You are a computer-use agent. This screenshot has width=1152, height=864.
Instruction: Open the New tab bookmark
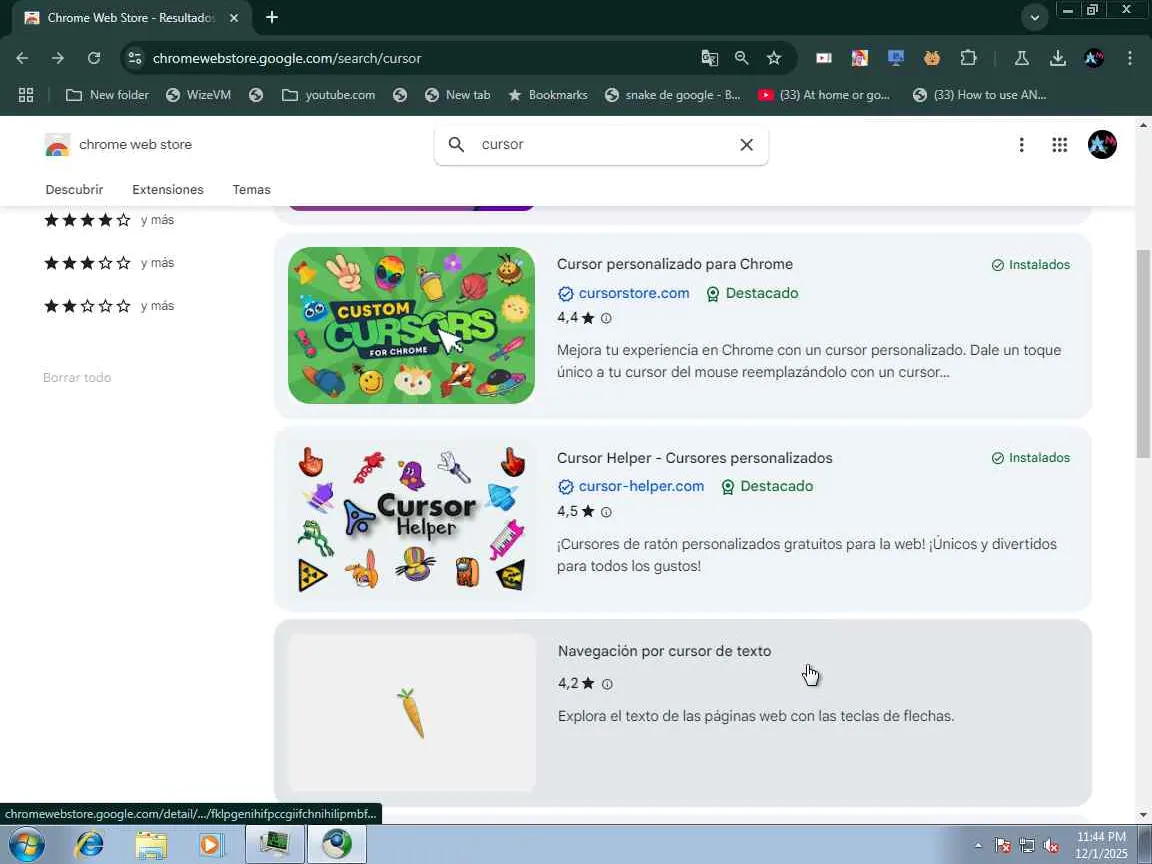(457, 95)
